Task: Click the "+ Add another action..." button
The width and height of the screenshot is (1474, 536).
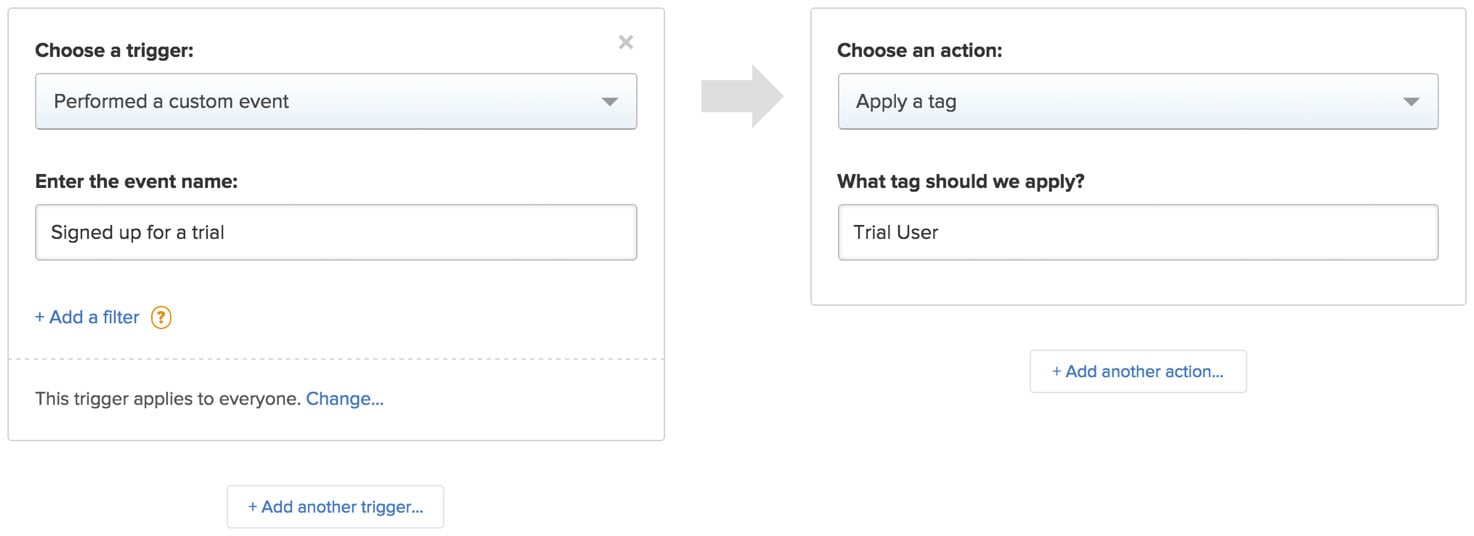Action: [x=1138, y=371]
